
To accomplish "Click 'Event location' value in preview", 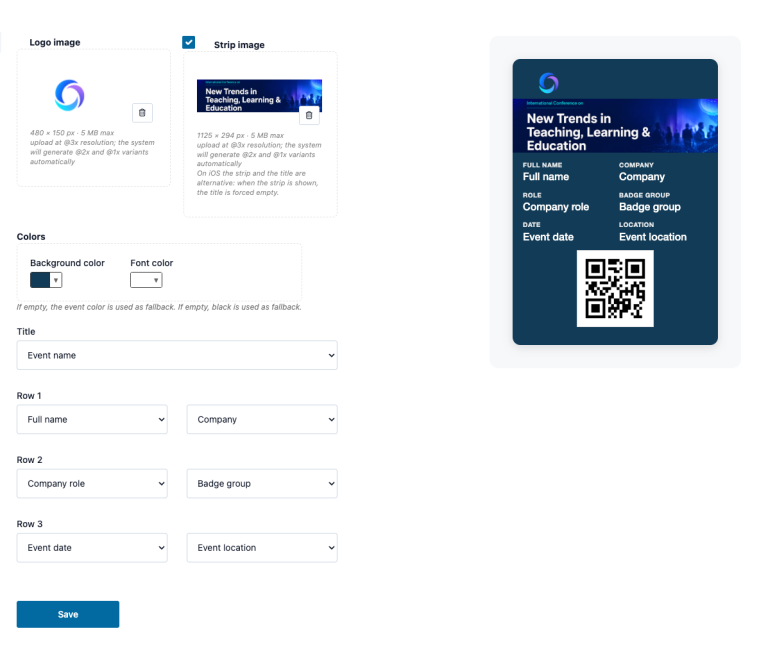I will pos(652,237).
